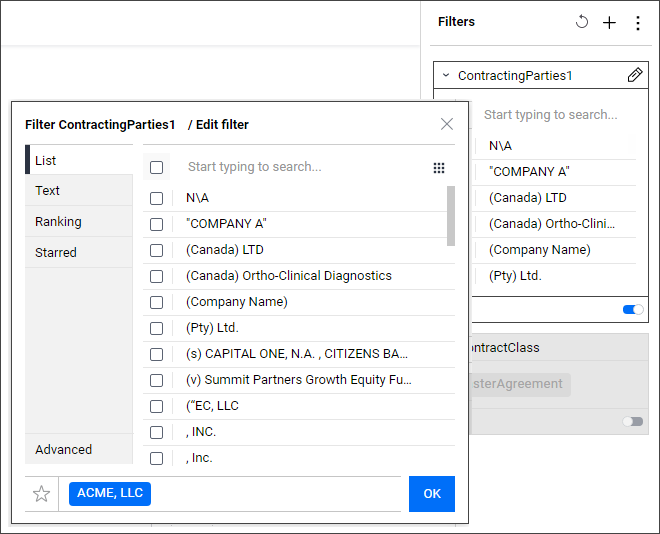Disable the ContractingParties1 filter toggle
The image size is (660, 534).
633,310
